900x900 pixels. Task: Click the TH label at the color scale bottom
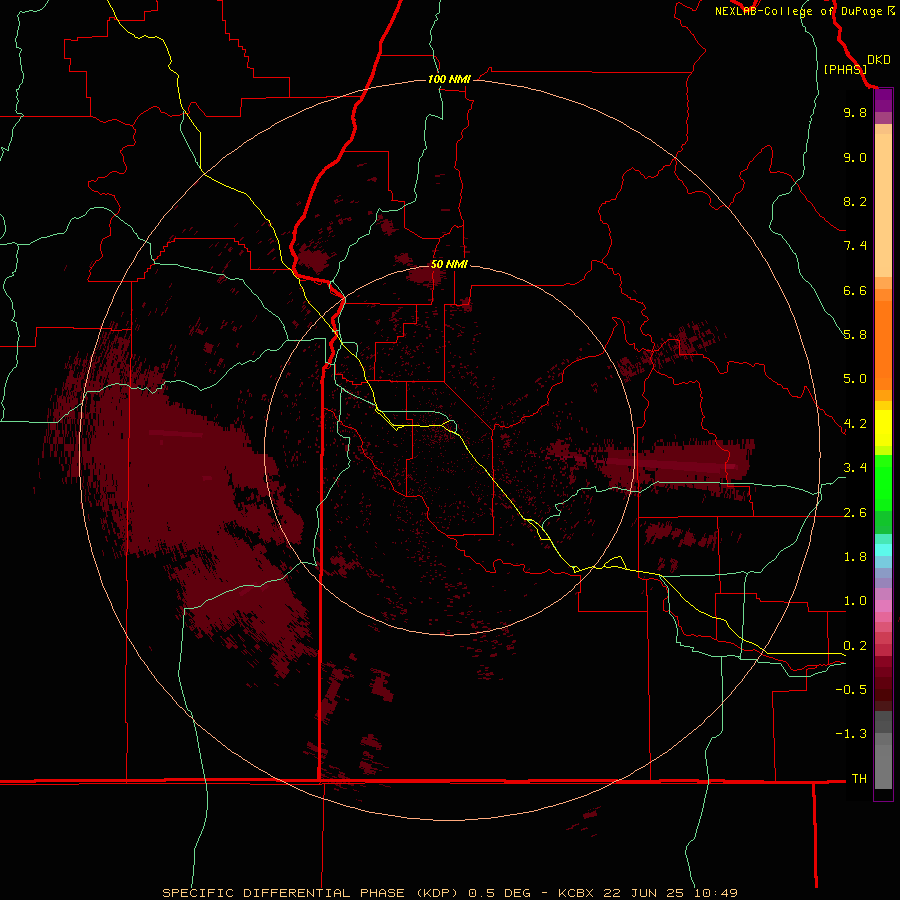pyautogui.click(x=859, y=779)
